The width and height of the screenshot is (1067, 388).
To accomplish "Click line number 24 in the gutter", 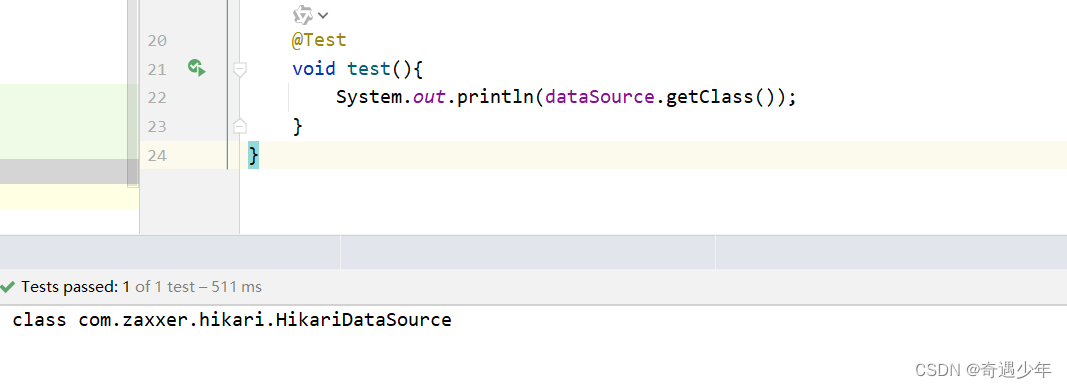I will [157, 155].
